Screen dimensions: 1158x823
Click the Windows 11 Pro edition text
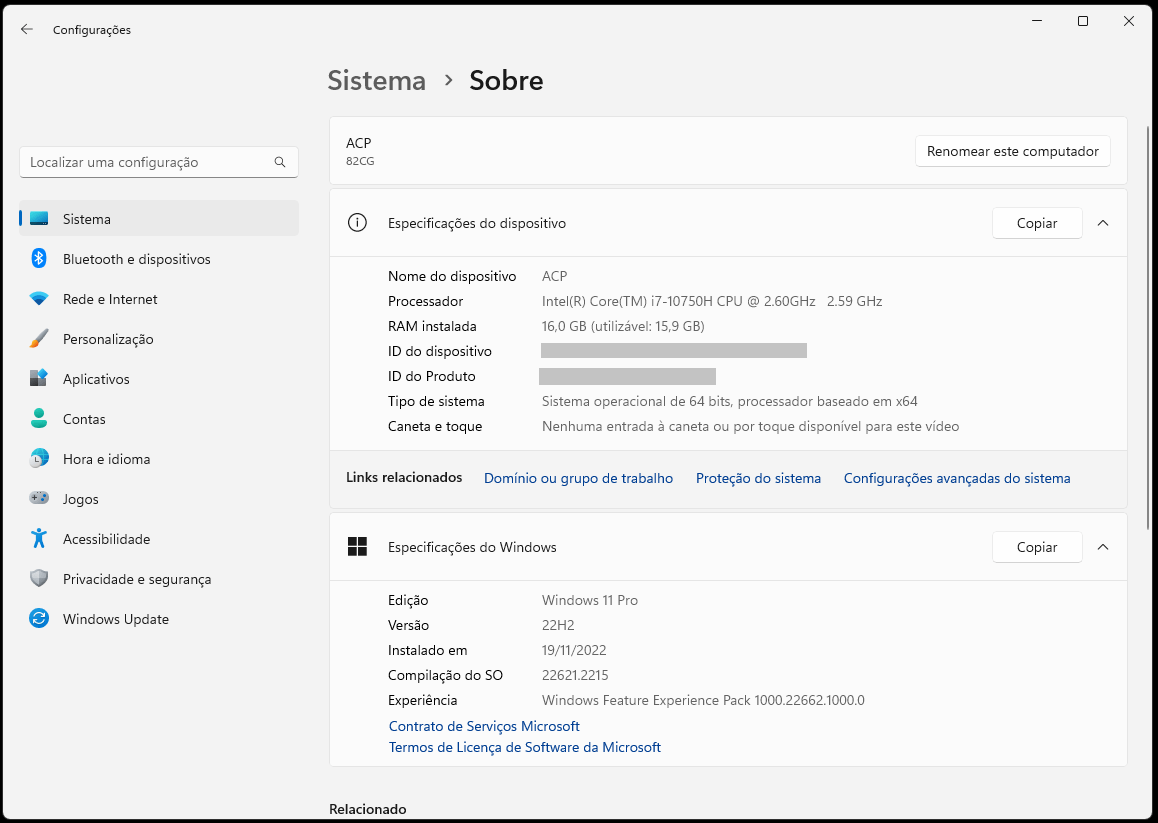(x=590, y=601)
